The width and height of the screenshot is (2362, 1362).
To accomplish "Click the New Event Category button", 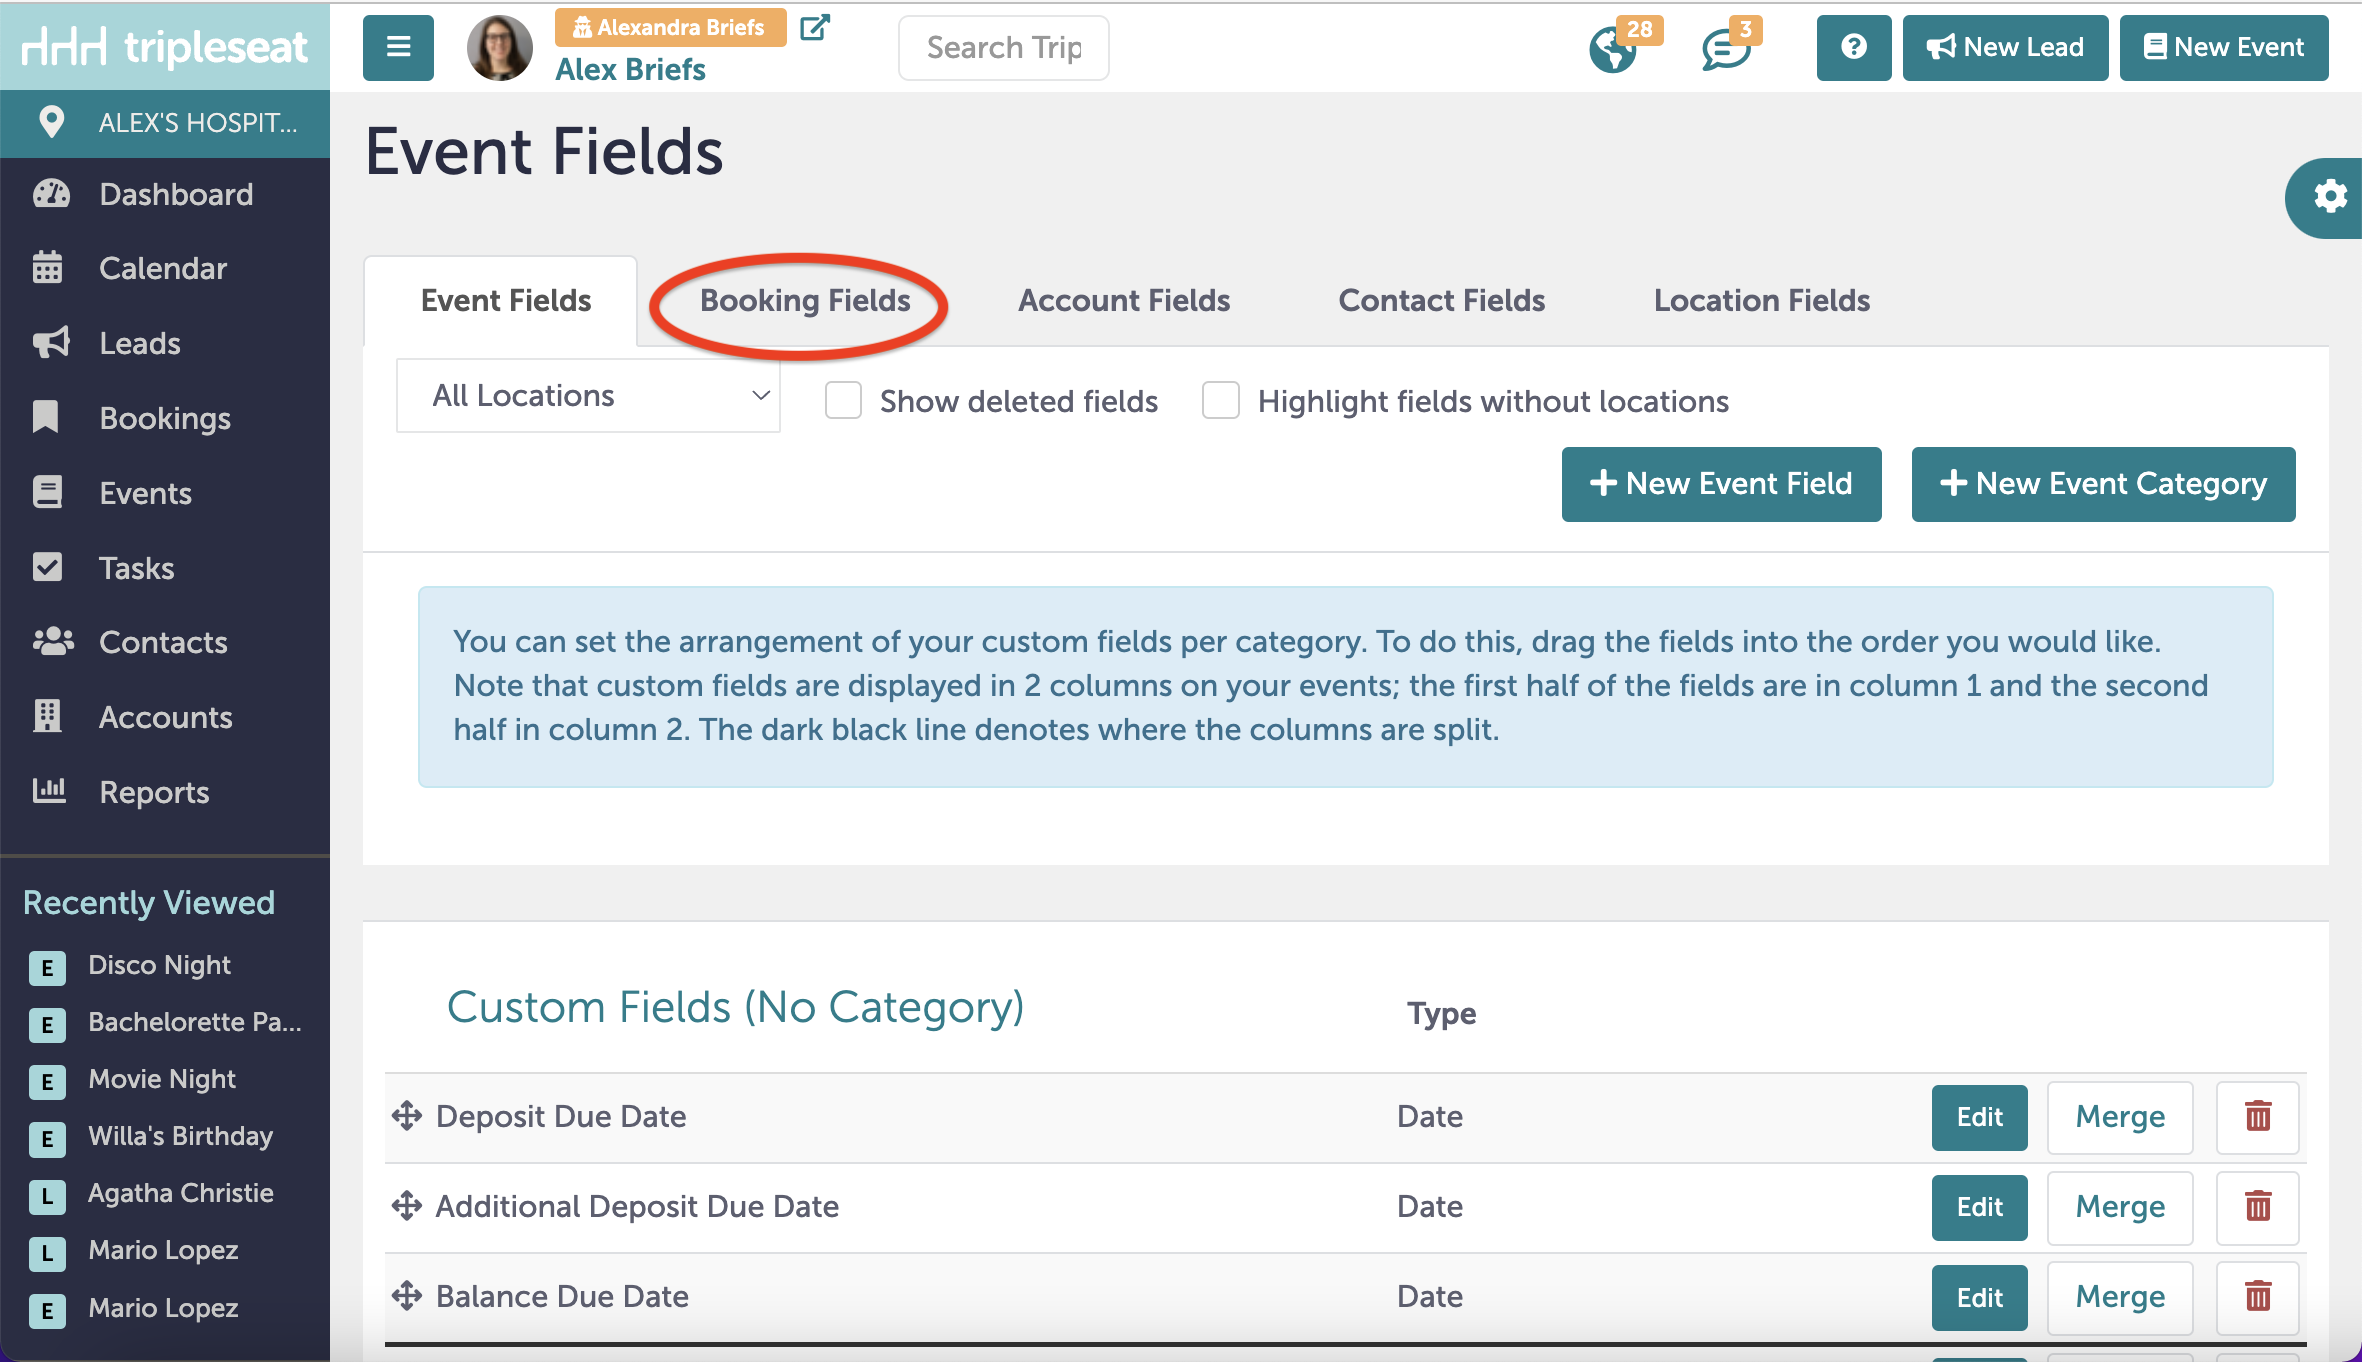I will [x=2103, y=484].
